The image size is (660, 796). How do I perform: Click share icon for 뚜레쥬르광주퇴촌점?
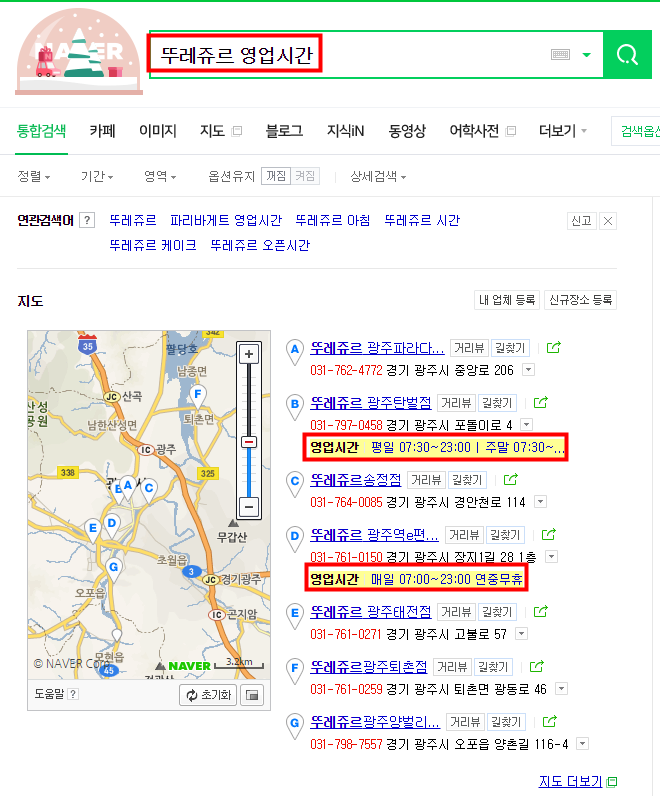(537, 667)
